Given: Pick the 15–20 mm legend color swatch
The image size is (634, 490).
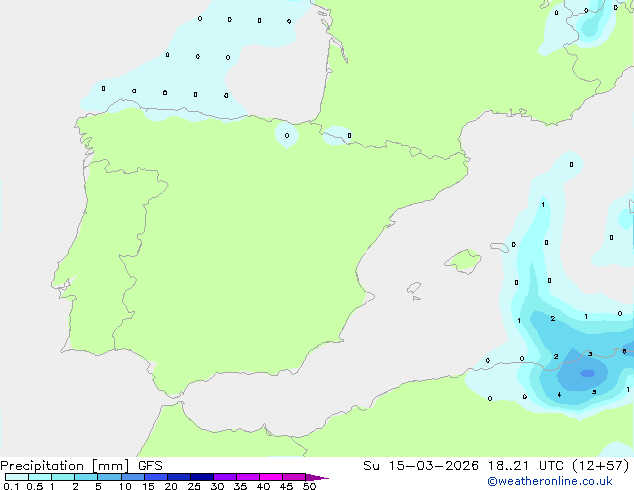Looking at the screenshot, I should coord(156,477).
